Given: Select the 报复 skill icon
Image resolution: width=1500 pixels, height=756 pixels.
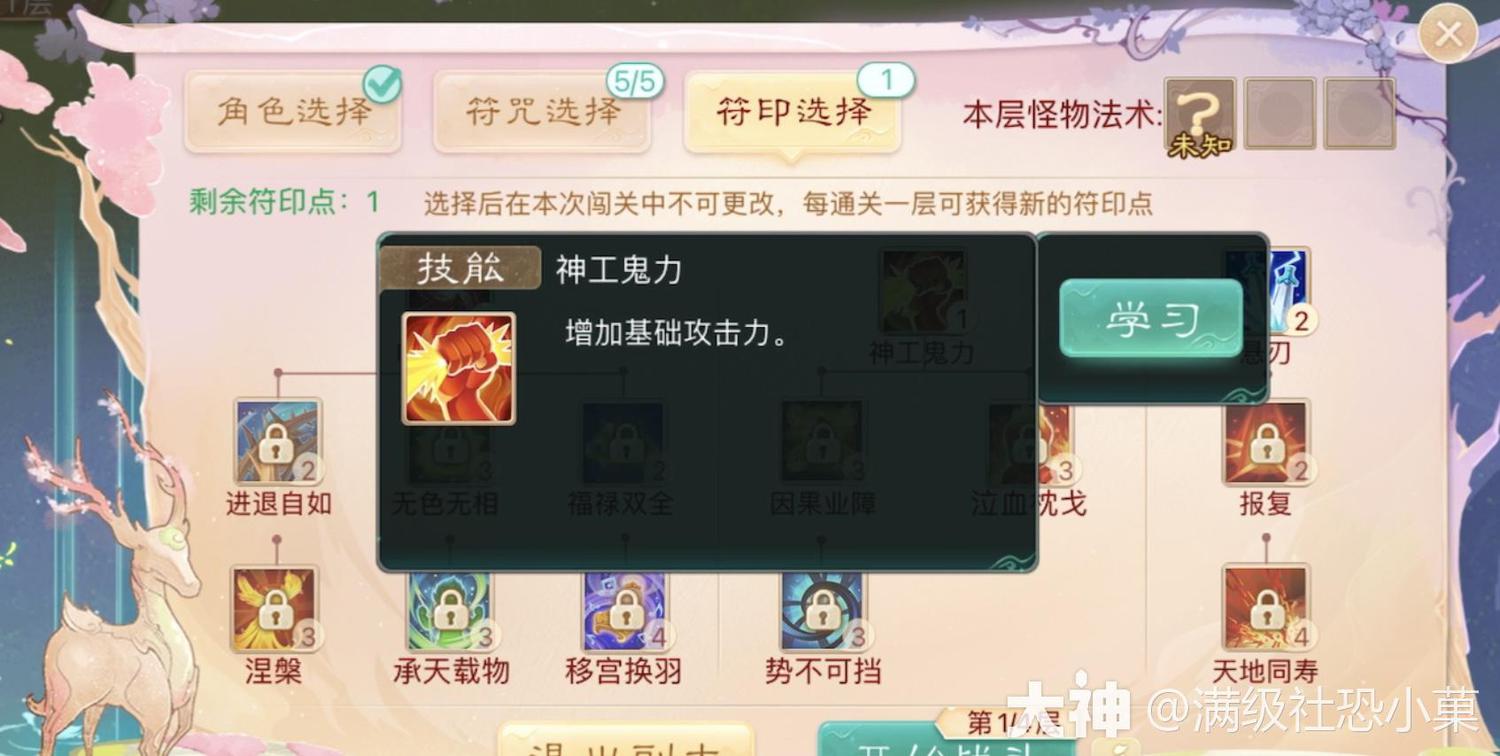Looking at the screenshot, I should point(1267,442).
